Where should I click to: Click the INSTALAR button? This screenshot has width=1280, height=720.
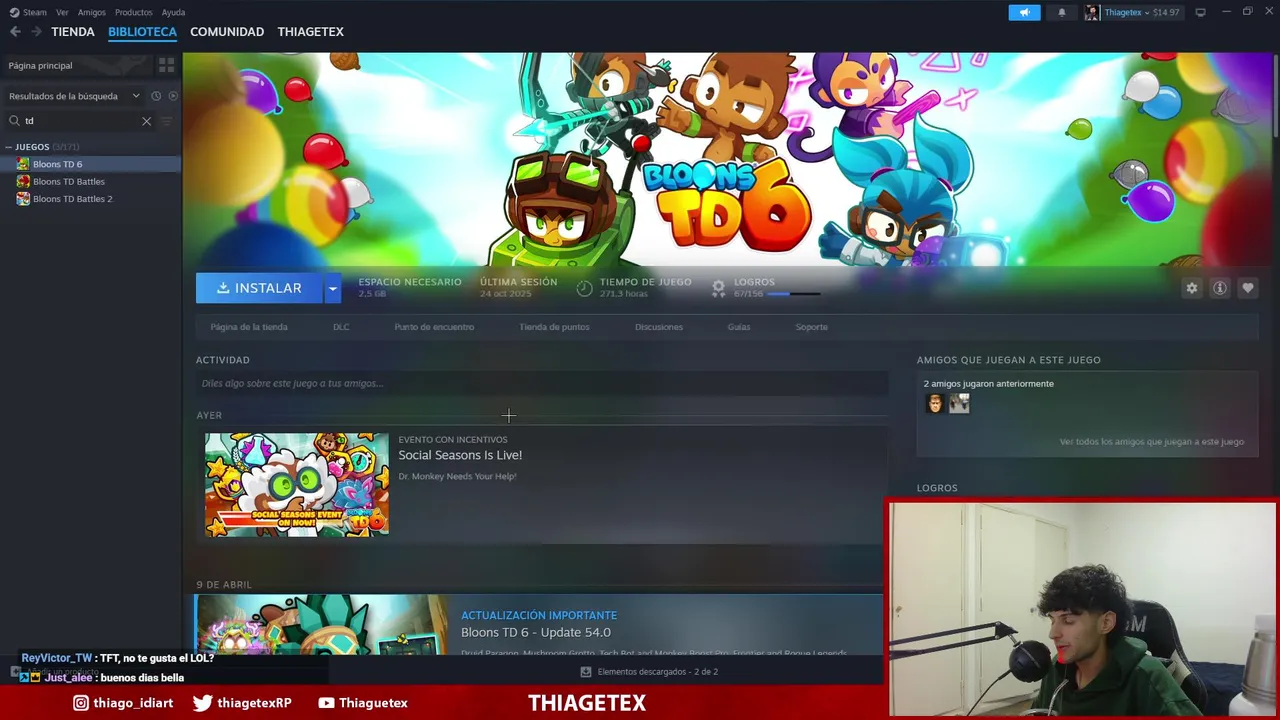point(259,288)
